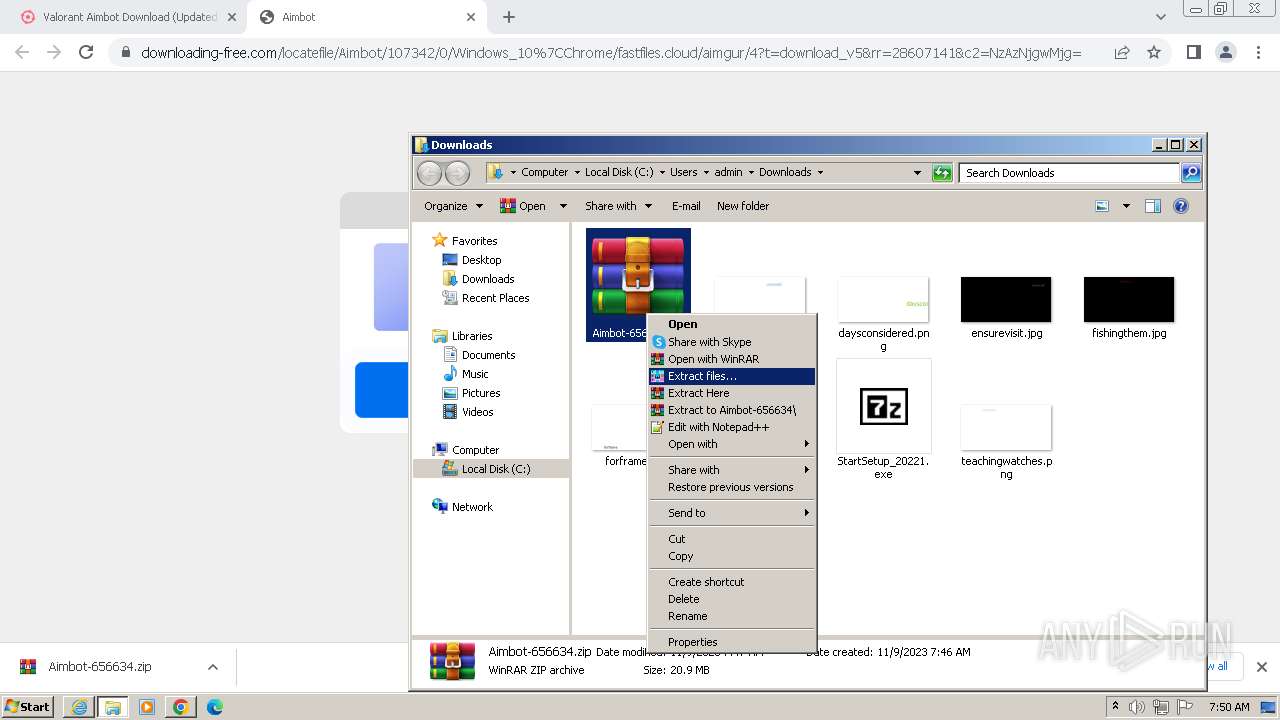Expand the Send to submenu
Viewport: 1280px width, 720px height.
coord(732,513)
